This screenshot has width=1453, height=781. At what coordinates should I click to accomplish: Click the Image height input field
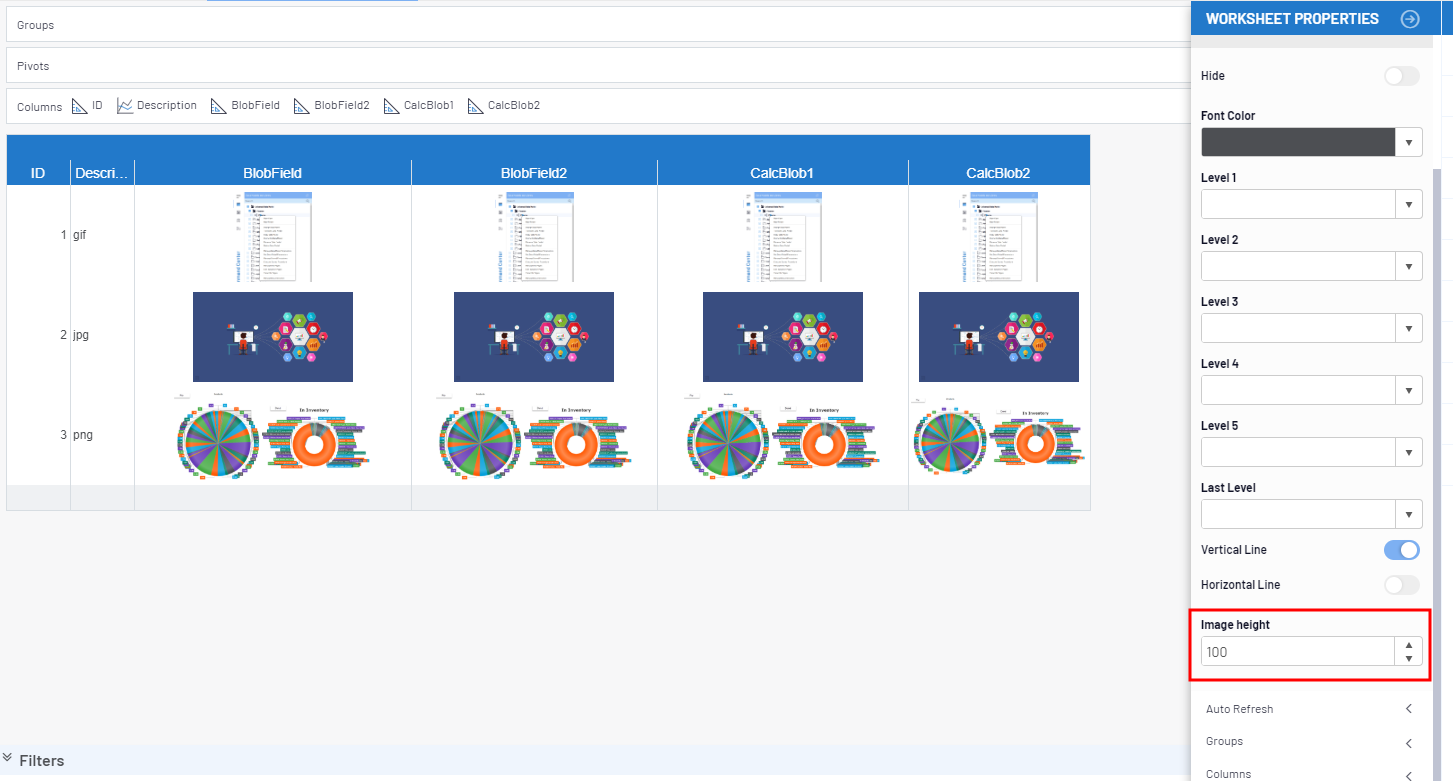[x=1297, y=652]
